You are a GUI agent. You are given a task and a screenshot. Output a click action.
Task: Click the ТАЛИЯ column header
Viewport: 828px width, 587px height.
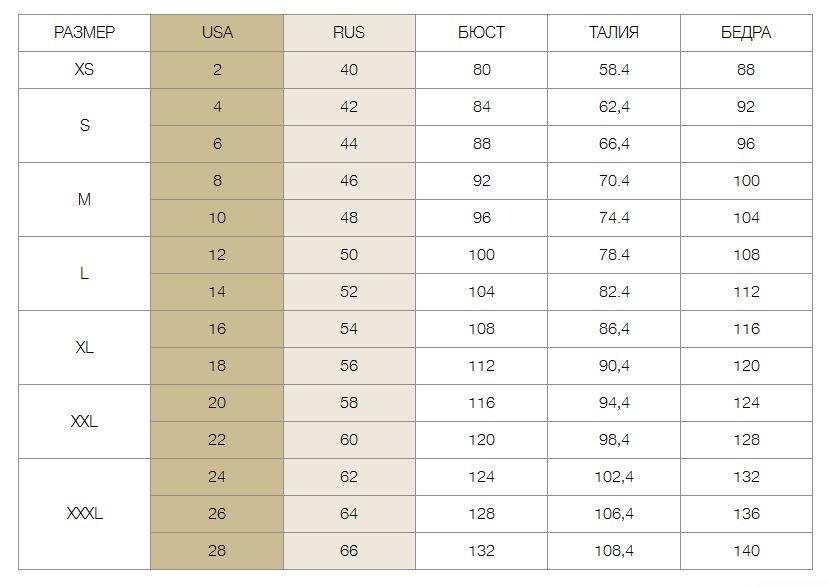coord(614,32)
